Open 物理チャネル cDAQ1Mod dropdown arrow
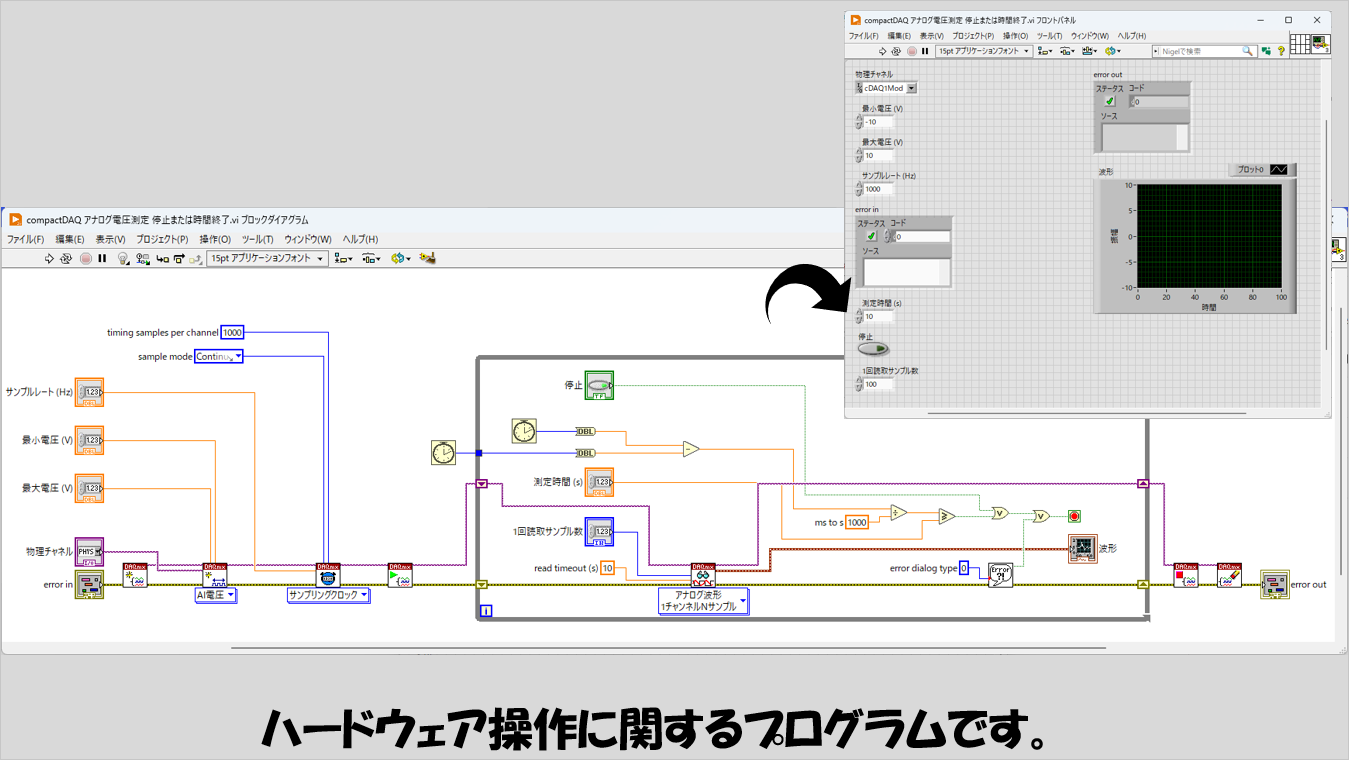This screenshot has height=760, width=1349. pos(911,88)
